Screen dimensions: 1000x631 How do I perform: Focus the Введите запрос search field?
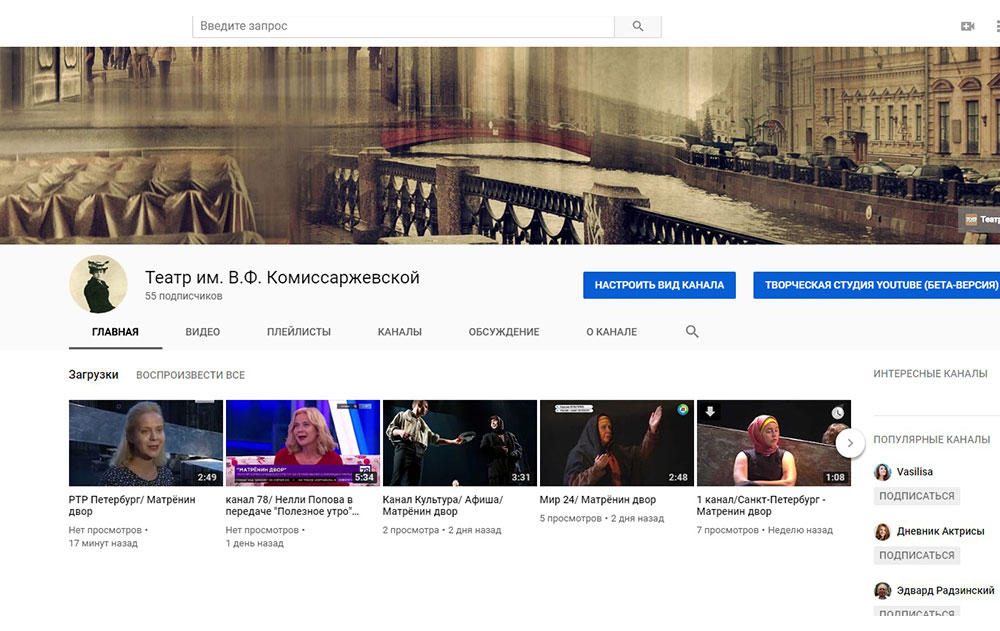[x=403, y=26]
